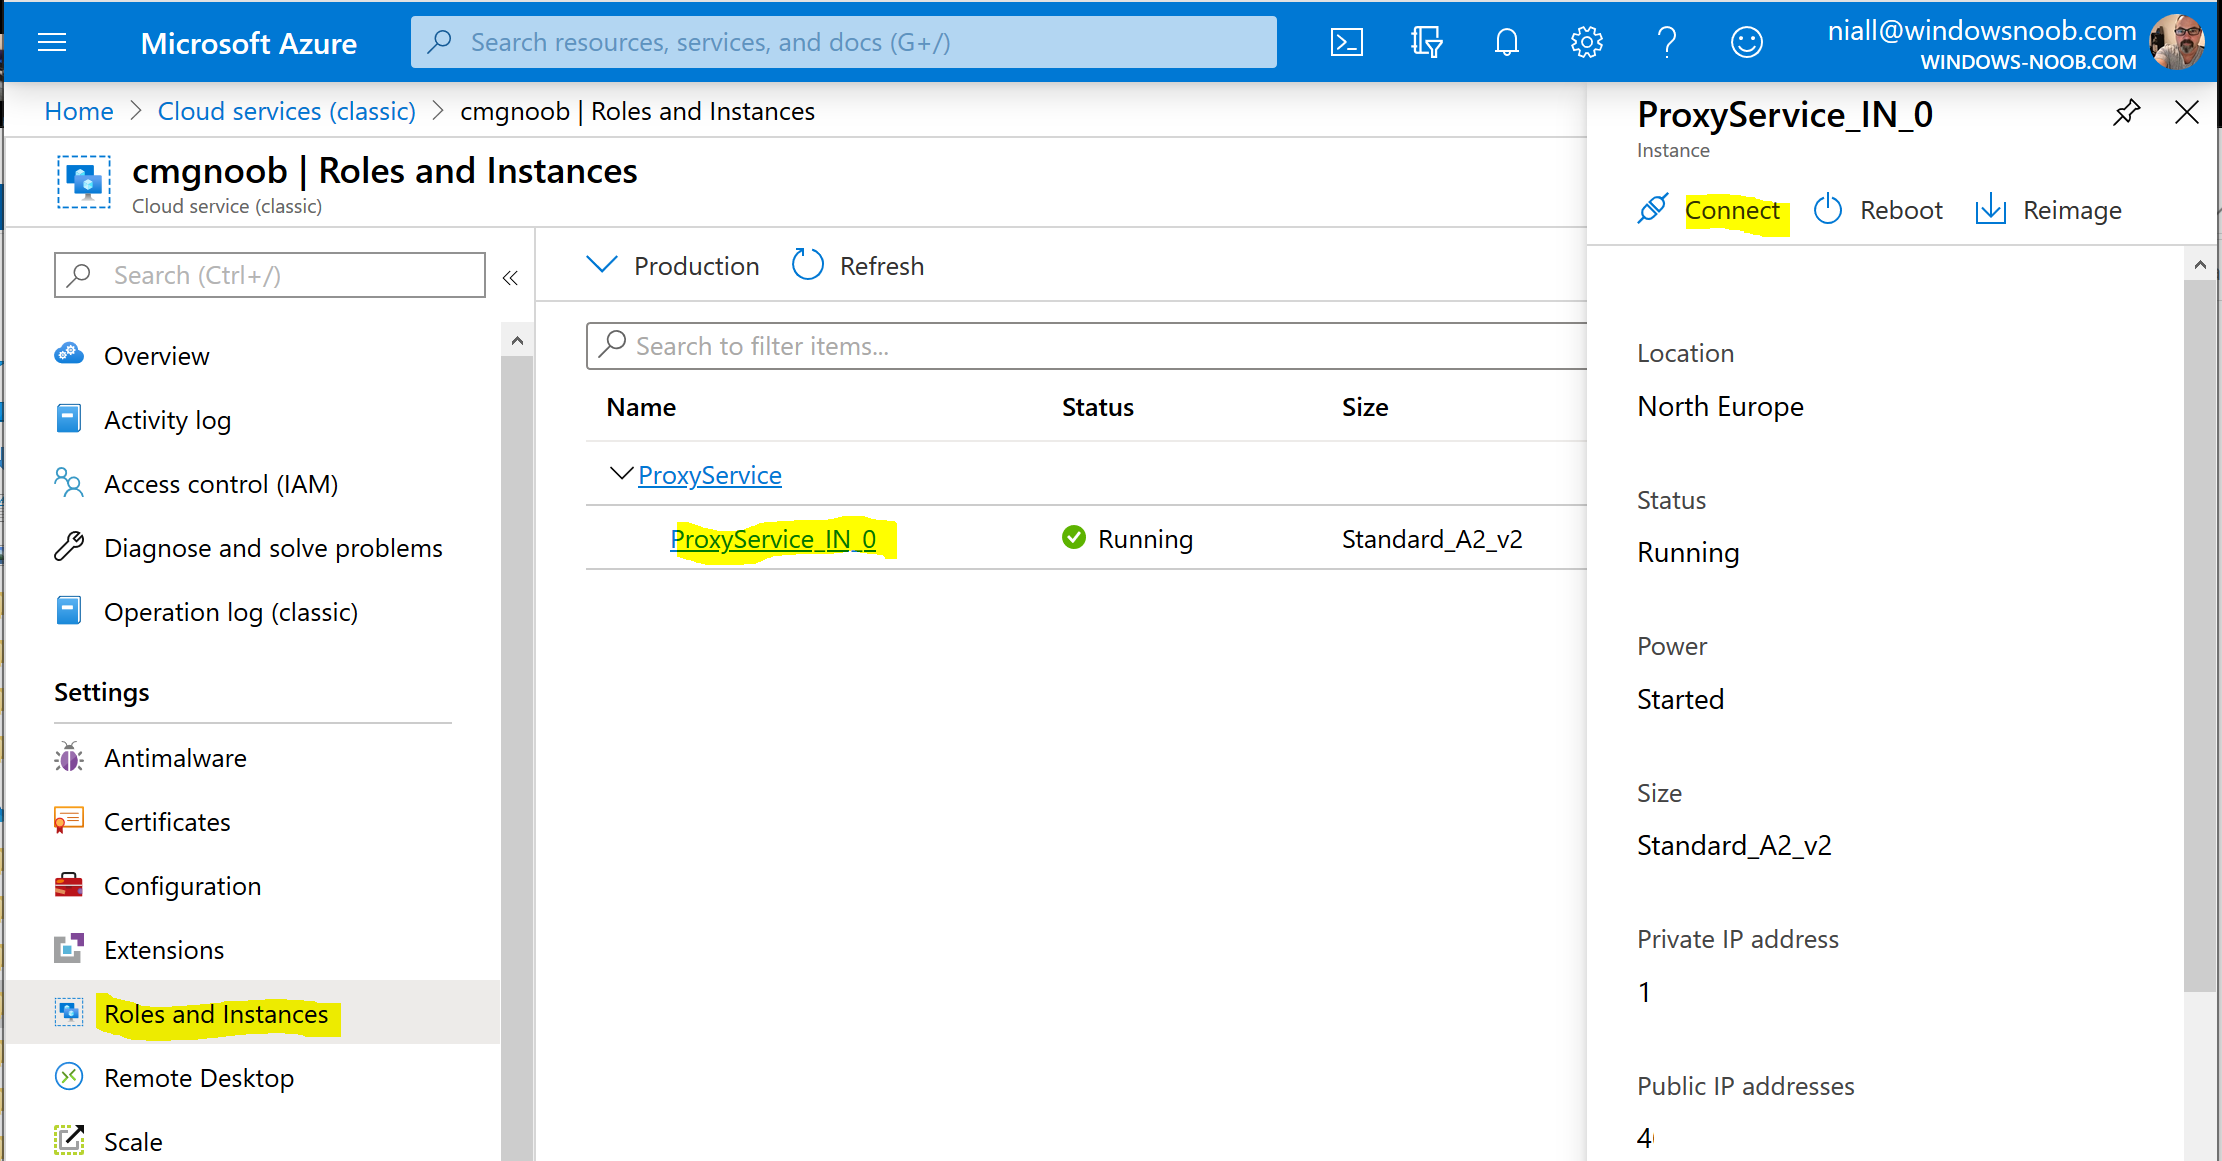
Task: Refresh the Roles and Instances list
Action: (x=882, y=266)
